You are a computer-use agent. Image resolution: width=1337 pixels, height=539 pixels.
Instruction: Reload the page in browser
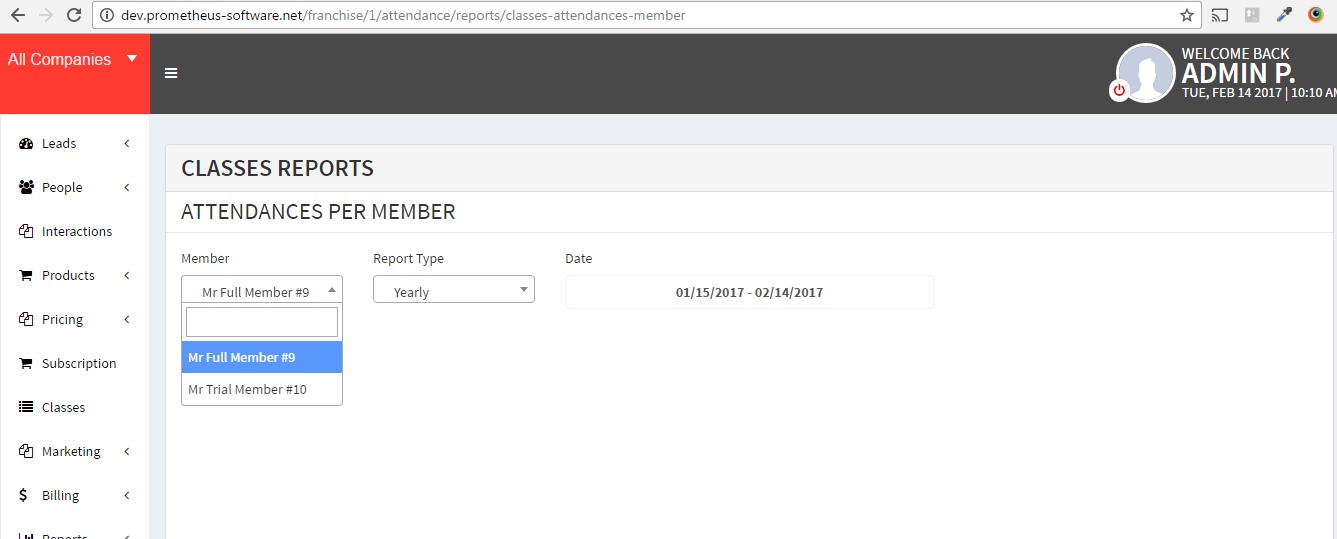pos(73,15)
